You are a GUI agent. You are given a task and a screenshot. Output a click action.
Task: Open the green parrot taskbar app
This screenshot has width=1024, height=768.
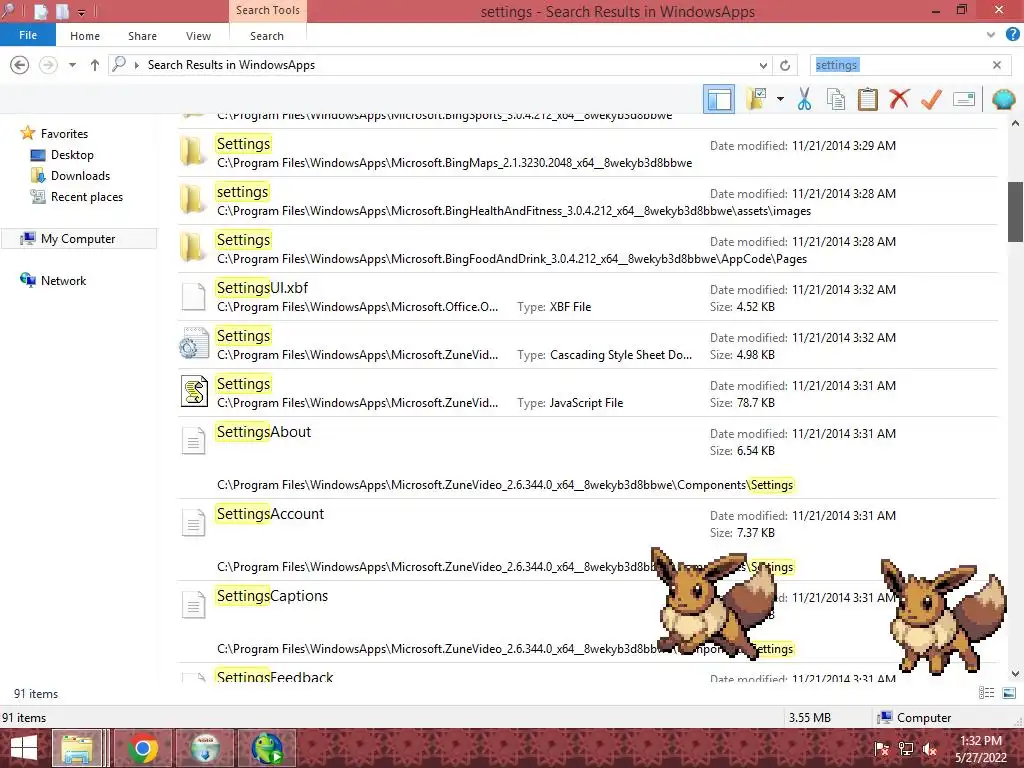click(x=266, y=748)
